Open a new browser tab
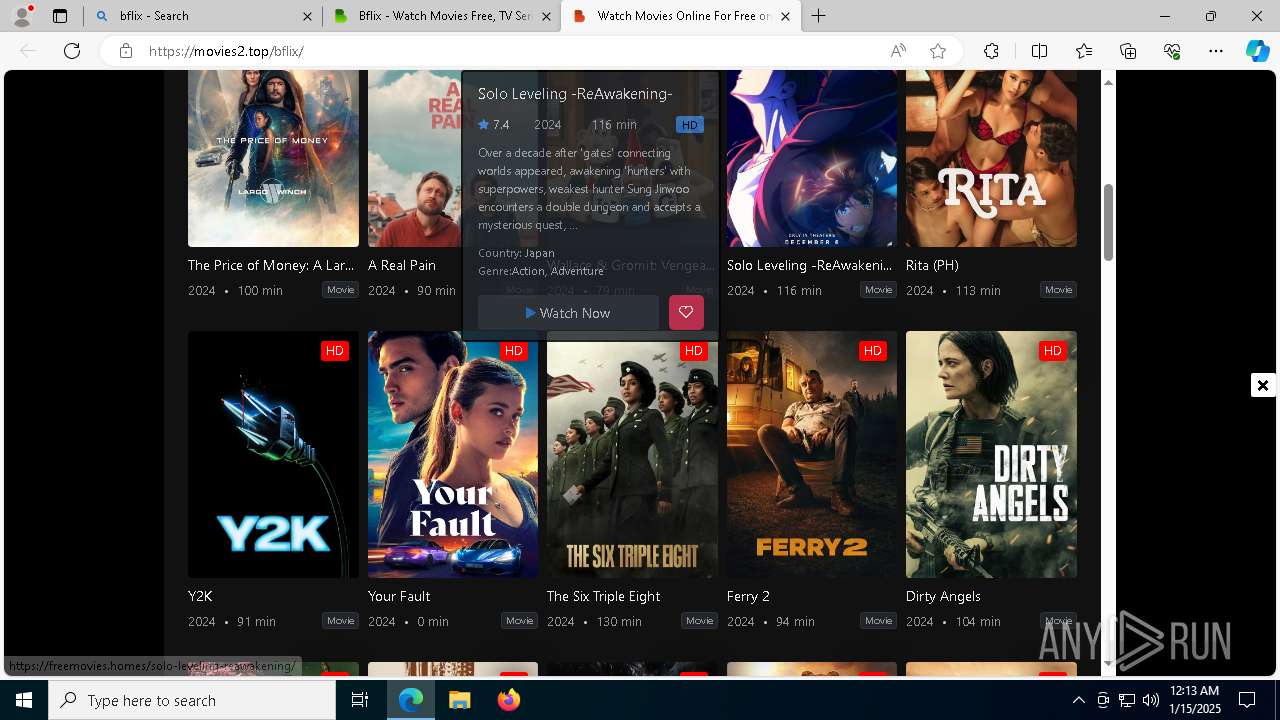 pos(818,16)
